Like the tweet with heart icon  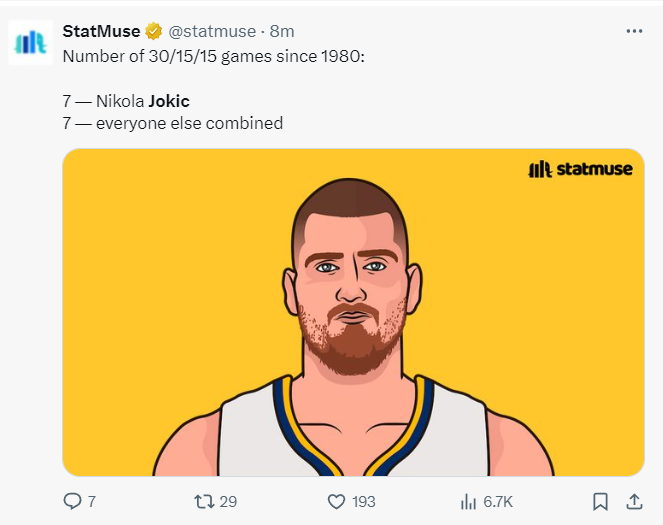coord(337,501)
